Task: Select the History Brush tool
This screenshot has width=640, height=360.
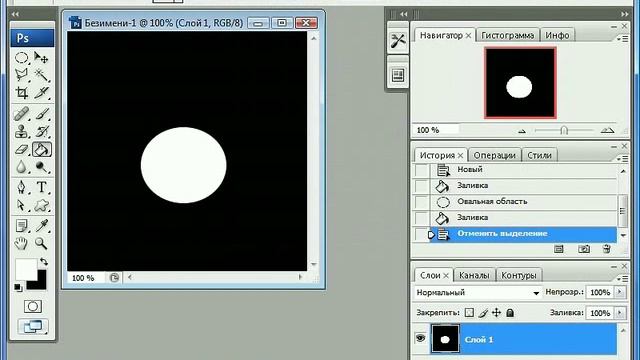Action: tap(41, 131)
